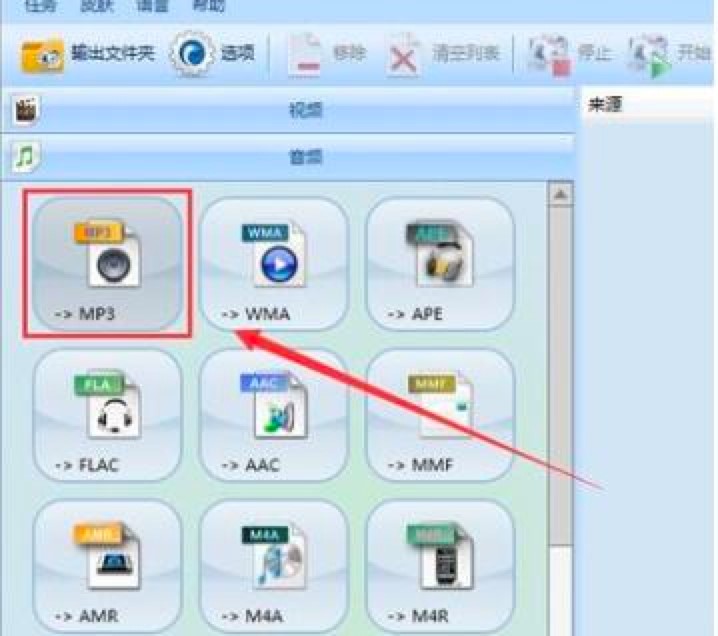Choose the -> AAC format tile
This screenshot has width=718, height=636.
274,415
